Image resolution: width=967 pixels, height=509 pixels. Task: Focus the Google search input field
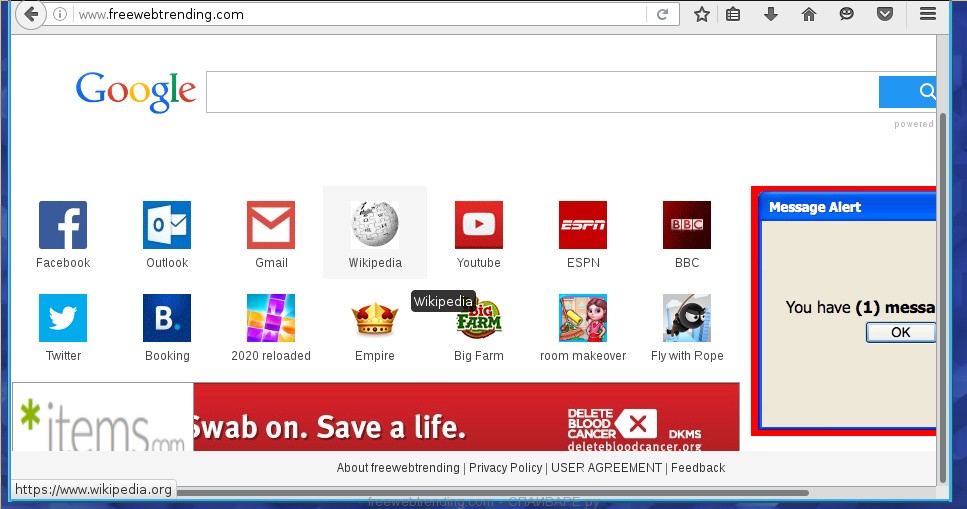542,92
